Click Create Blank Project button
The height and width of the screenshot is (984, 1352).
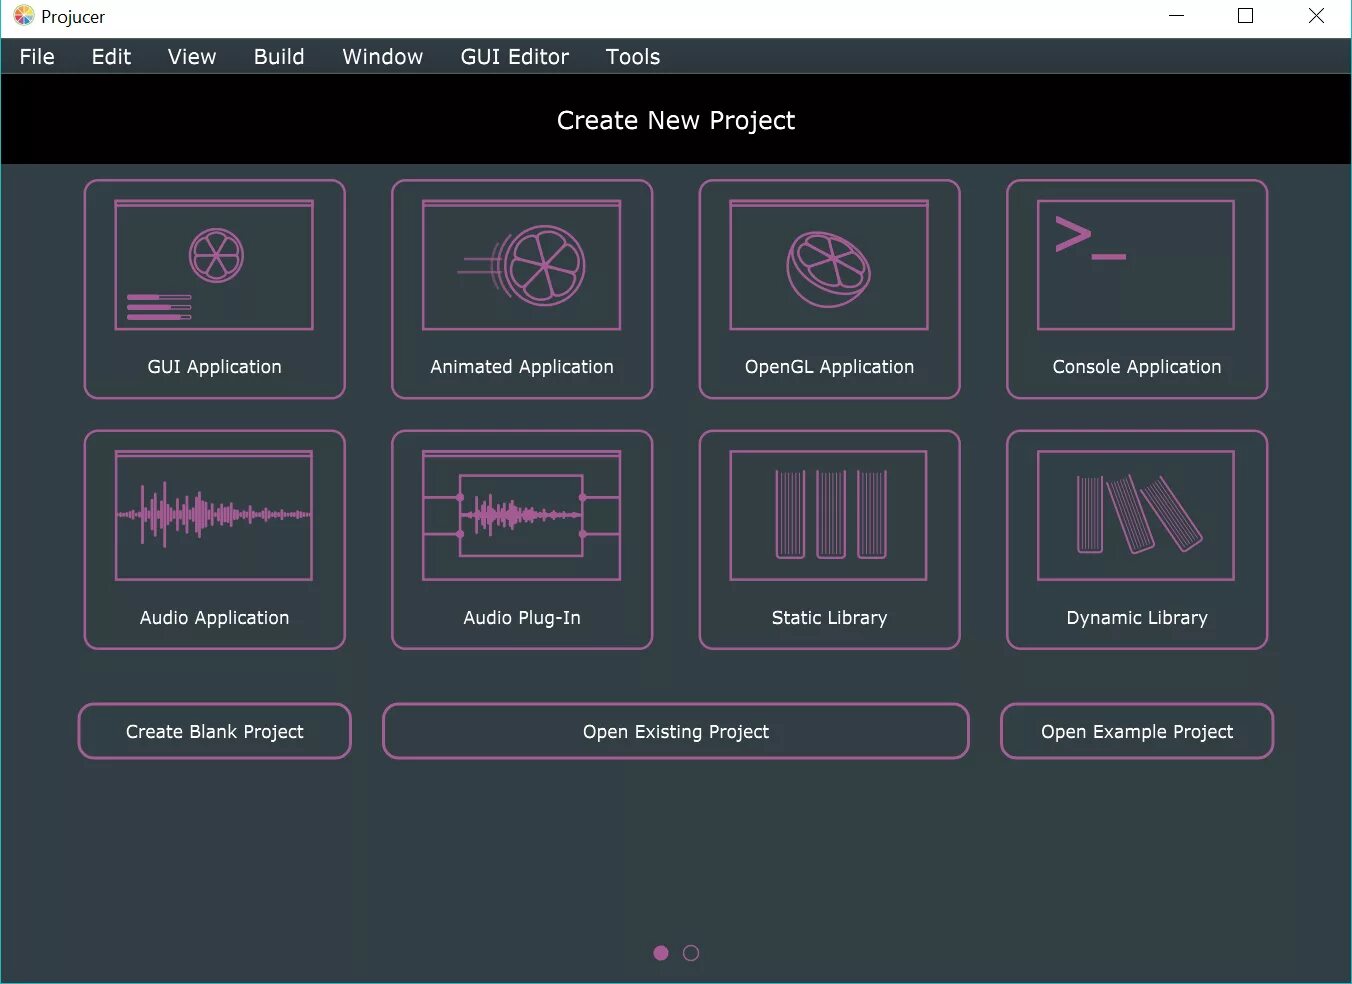(x=215, y=731)
